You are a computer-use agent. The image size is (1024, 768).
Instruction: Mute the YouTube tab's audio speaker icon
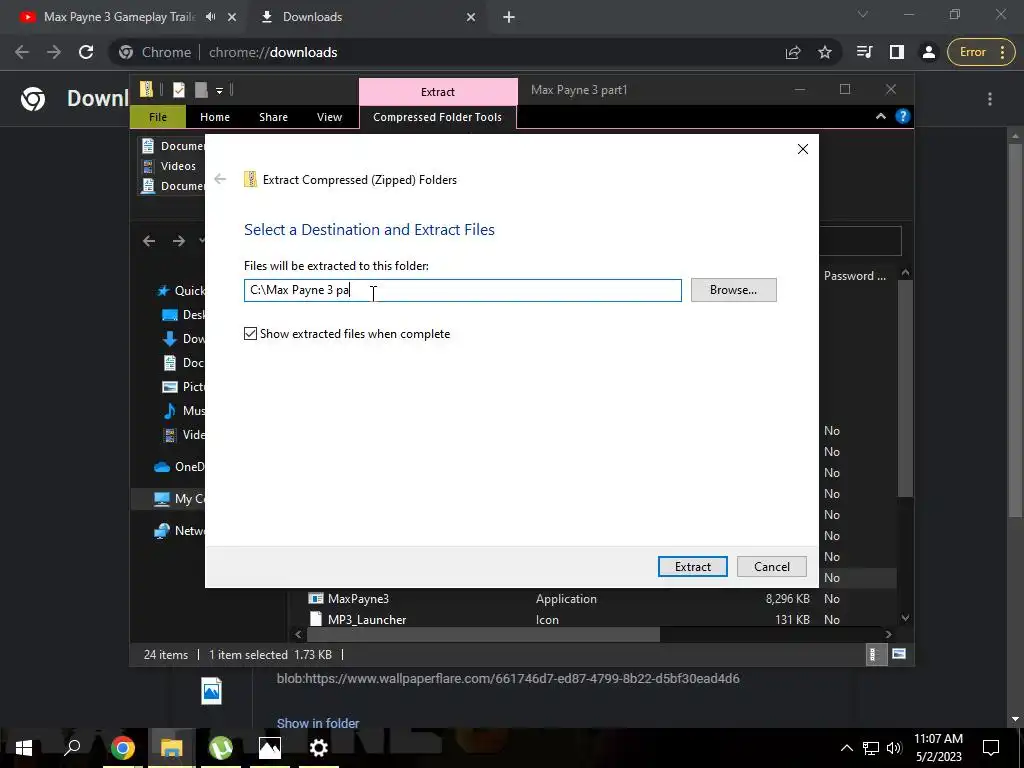(x=210, y=17)
